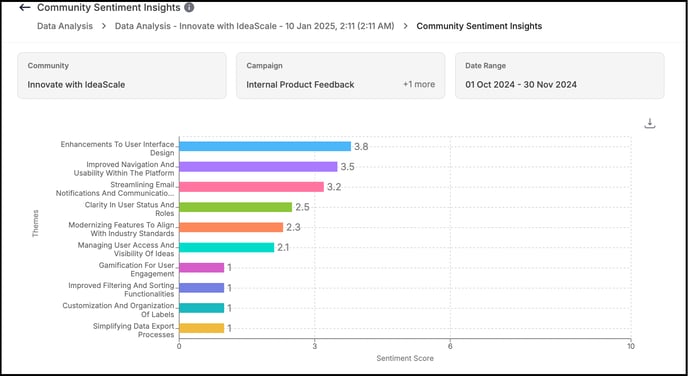Select the blue User Interface Design bar

tap(265, 146)
